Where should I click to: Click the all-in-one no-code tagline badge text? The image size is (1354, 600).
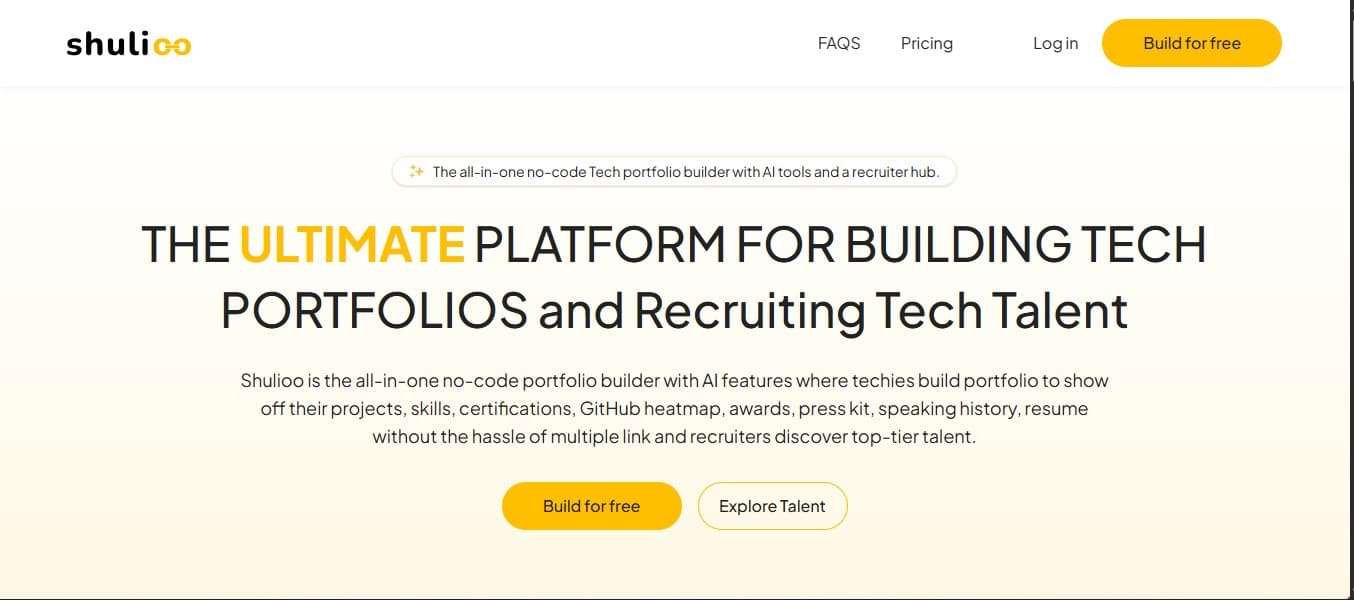685,172
